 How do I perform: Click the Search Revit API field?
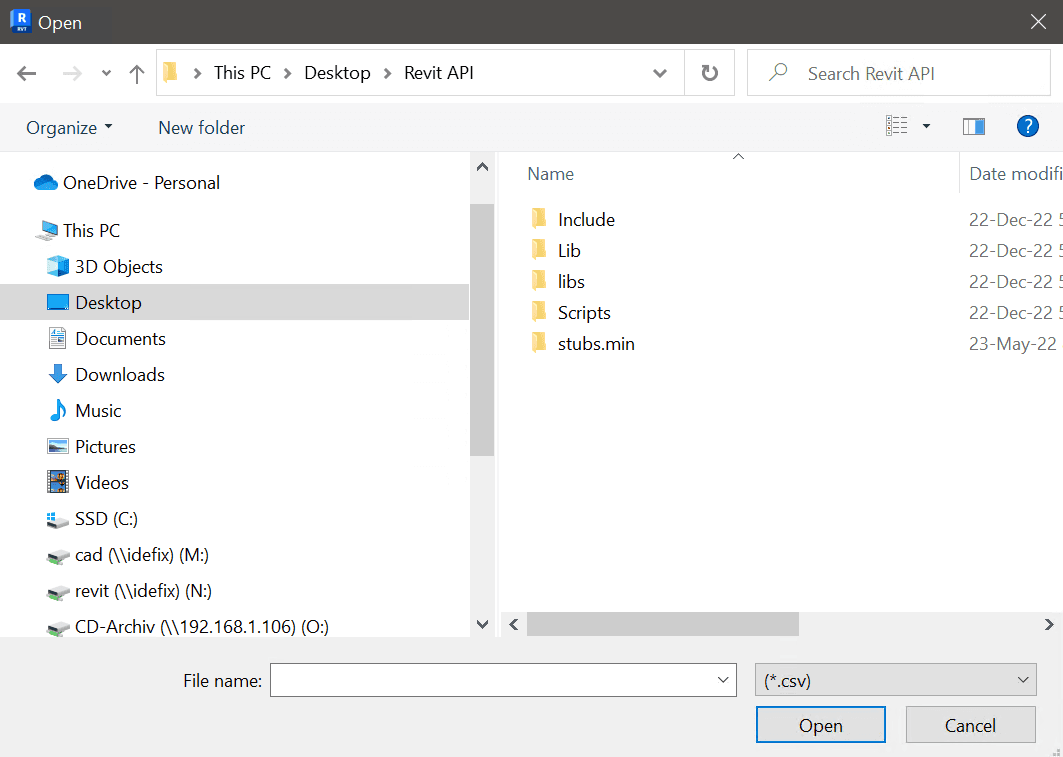coord(898,73)
